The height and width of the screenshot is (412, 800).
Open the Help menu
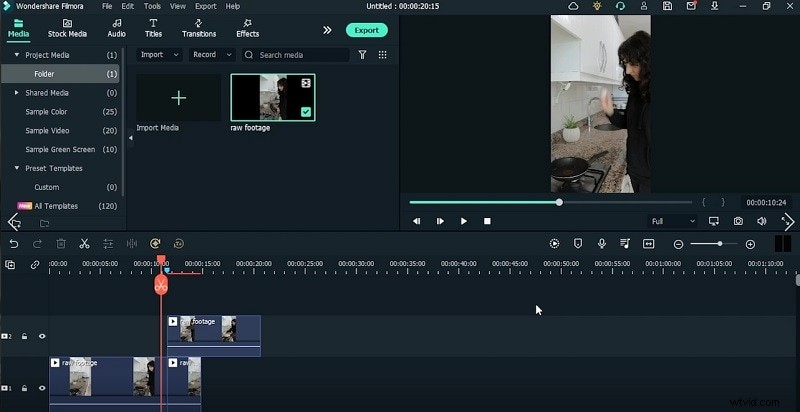(x=233, y=6)
